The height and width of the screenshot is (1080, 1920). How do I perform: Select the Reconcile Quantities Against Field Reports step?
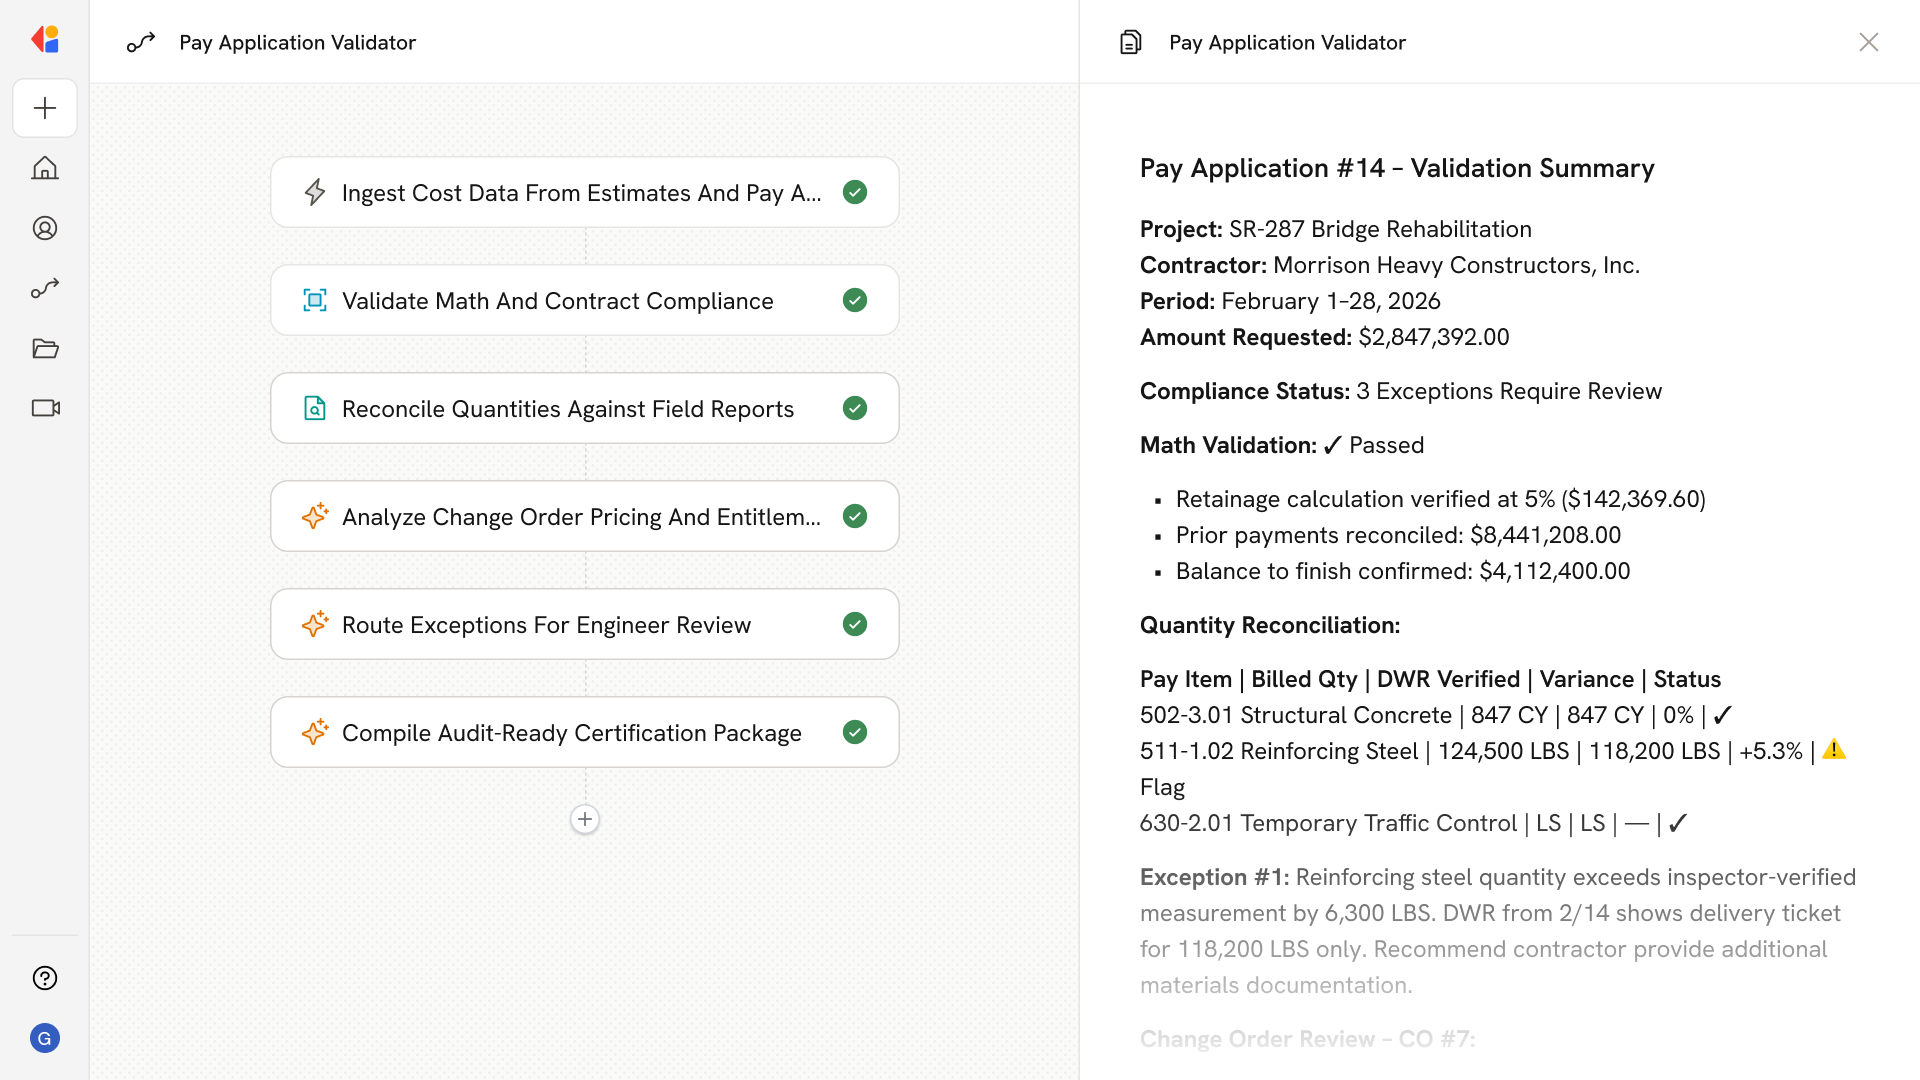(x=568, y=409)
